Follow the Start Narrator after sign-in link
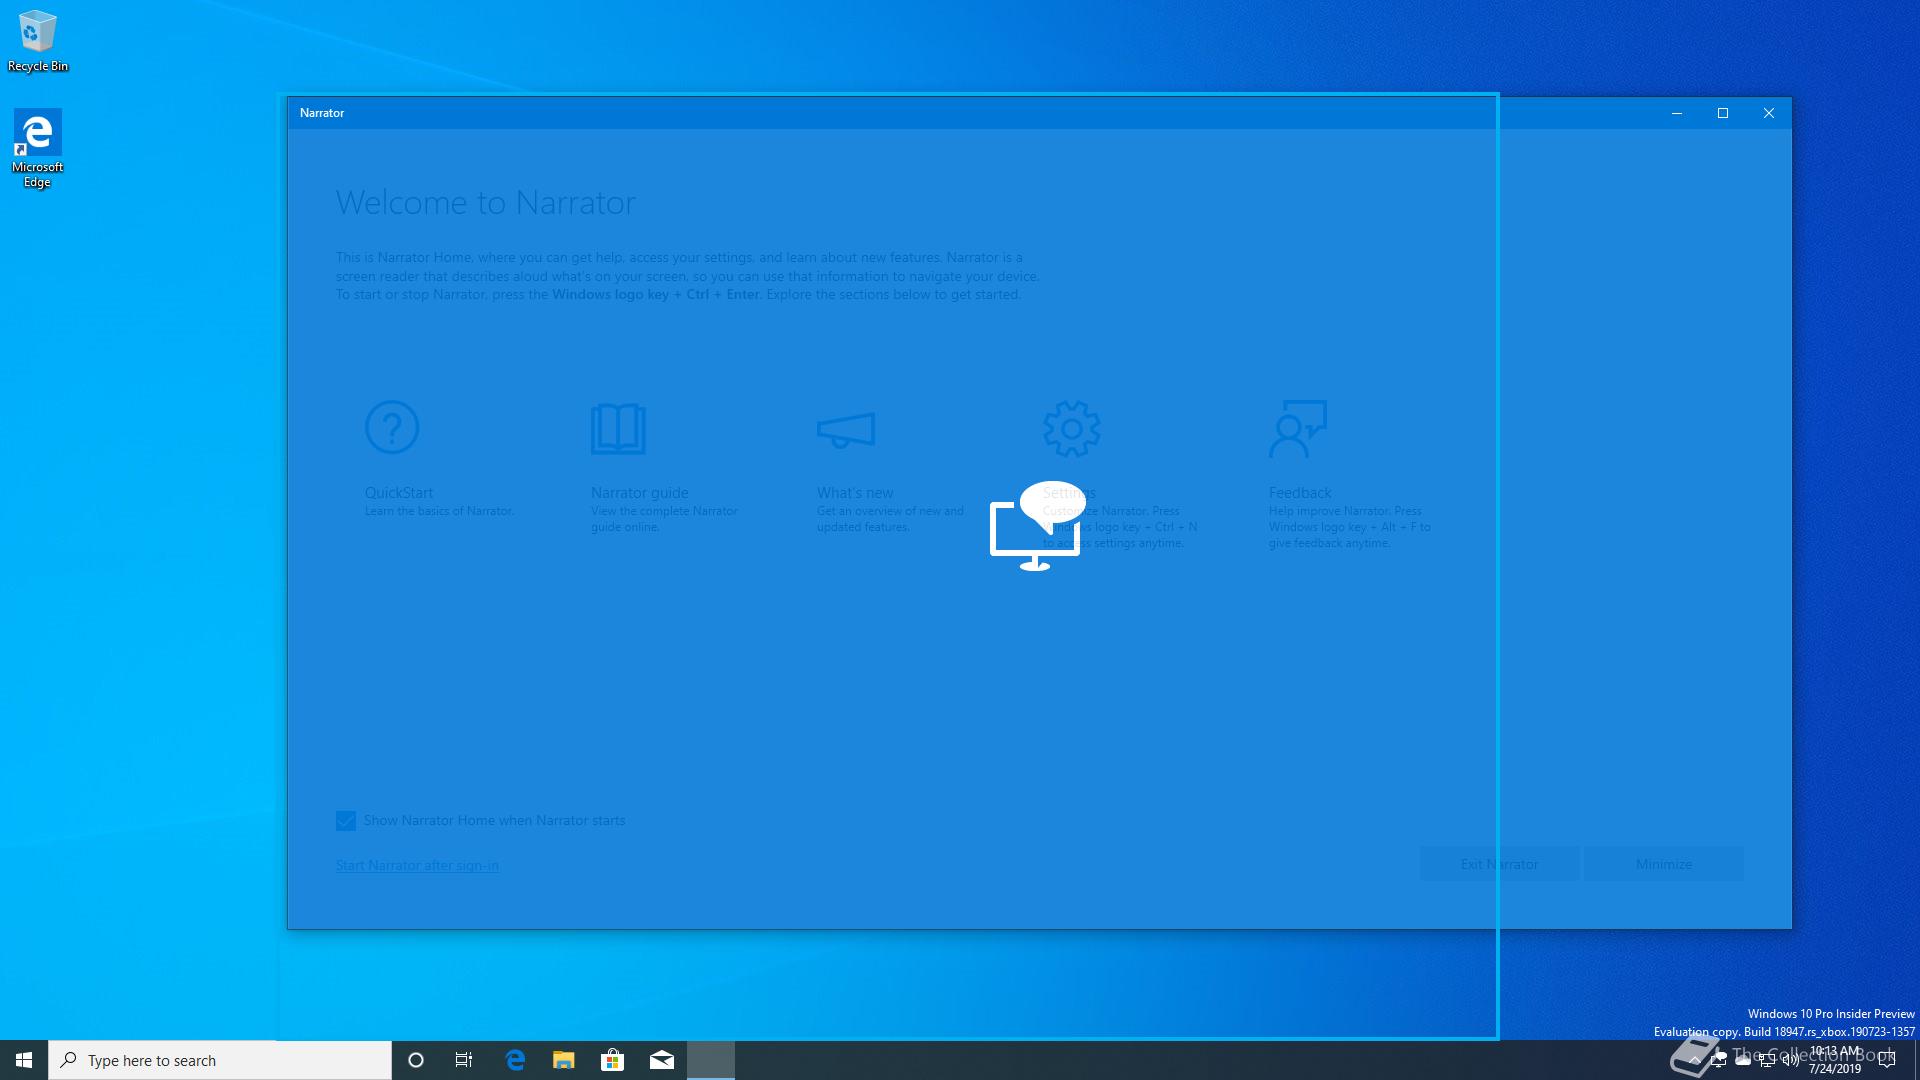Image resolution: width=1920 pixels, height=1080 pixels. coord(417,865)
